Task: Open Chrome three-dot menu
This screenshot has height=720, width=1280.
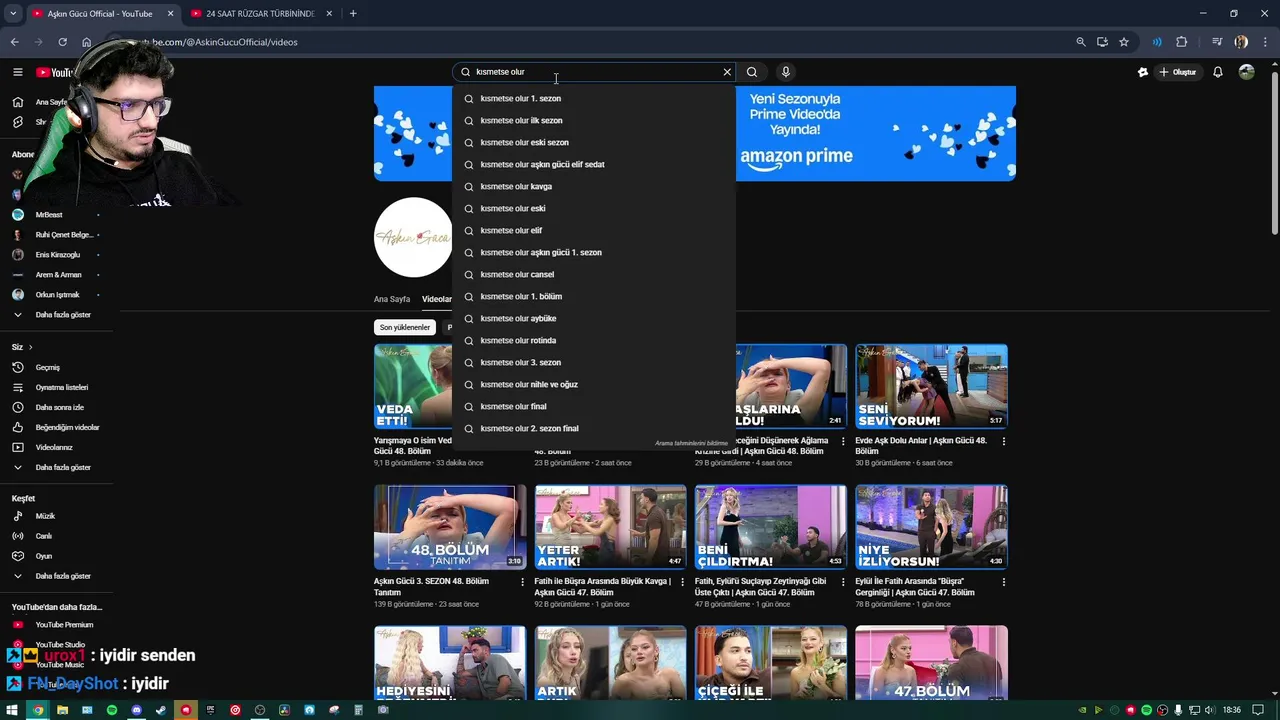Action: click(1264, 42)
